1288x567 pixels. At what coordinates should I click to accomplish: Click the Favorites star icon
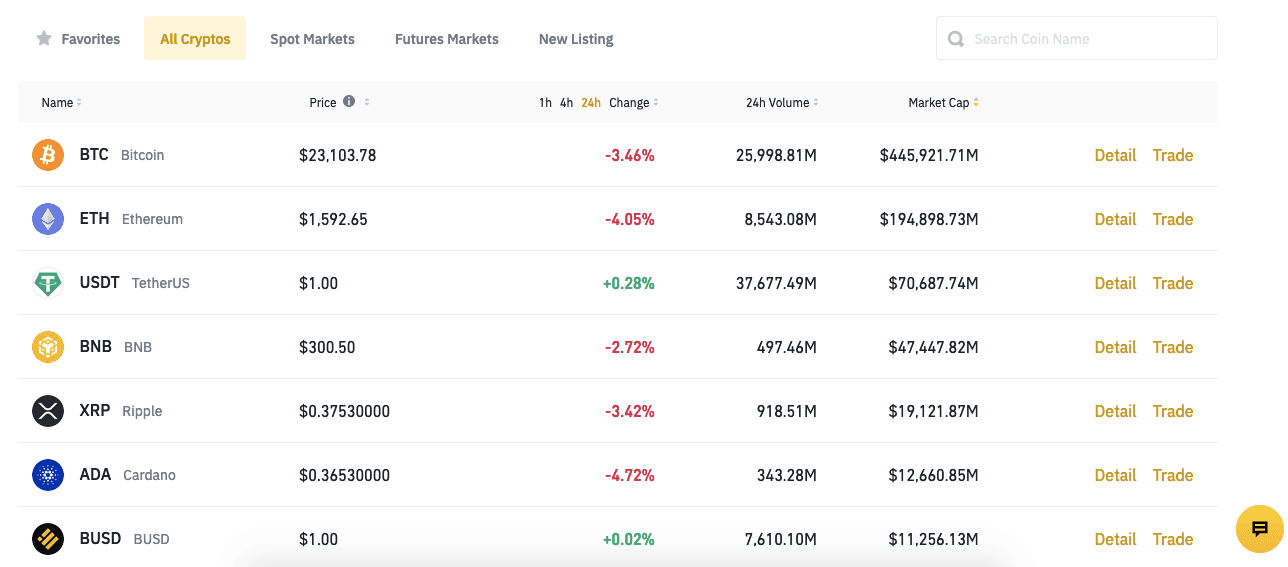44,38
